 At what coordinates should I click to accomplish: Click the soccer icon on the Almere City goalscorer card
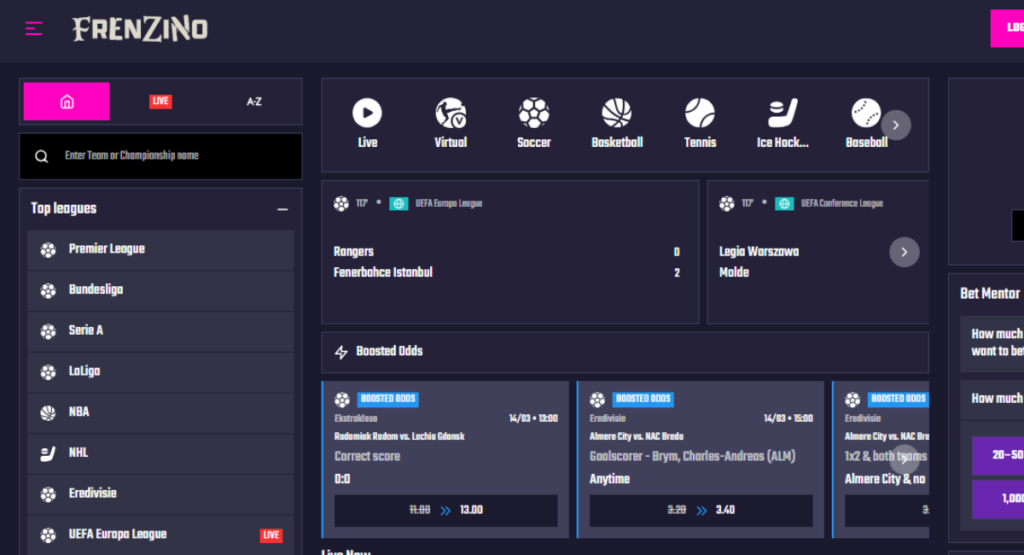coord(598,399)
